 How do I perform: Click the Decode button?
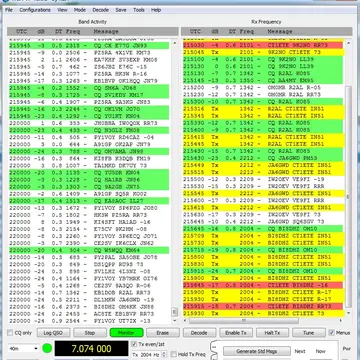click(199, 333)
